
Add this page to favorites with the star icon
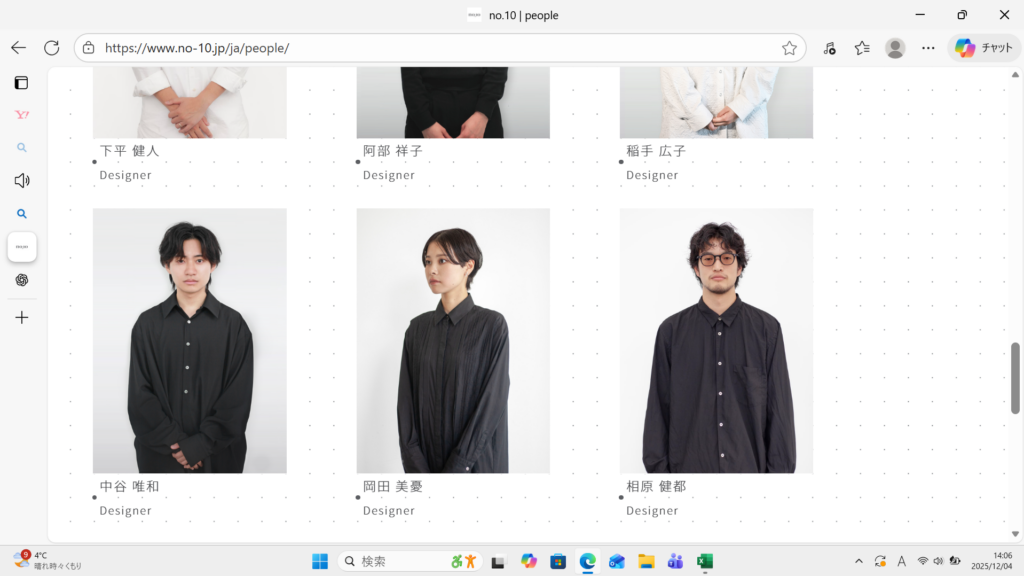click(789, 48)
